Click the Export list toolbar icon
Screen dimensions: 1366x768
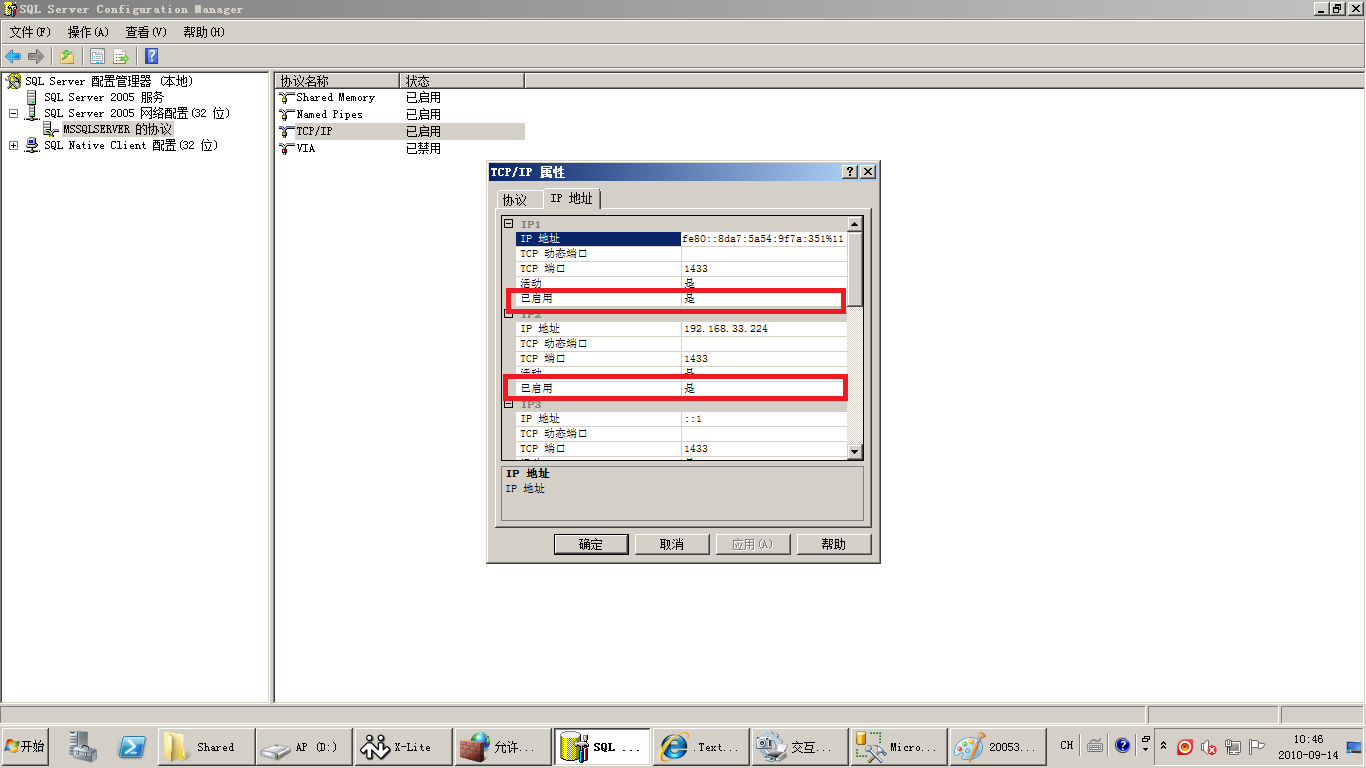click(x=120, y=56)
